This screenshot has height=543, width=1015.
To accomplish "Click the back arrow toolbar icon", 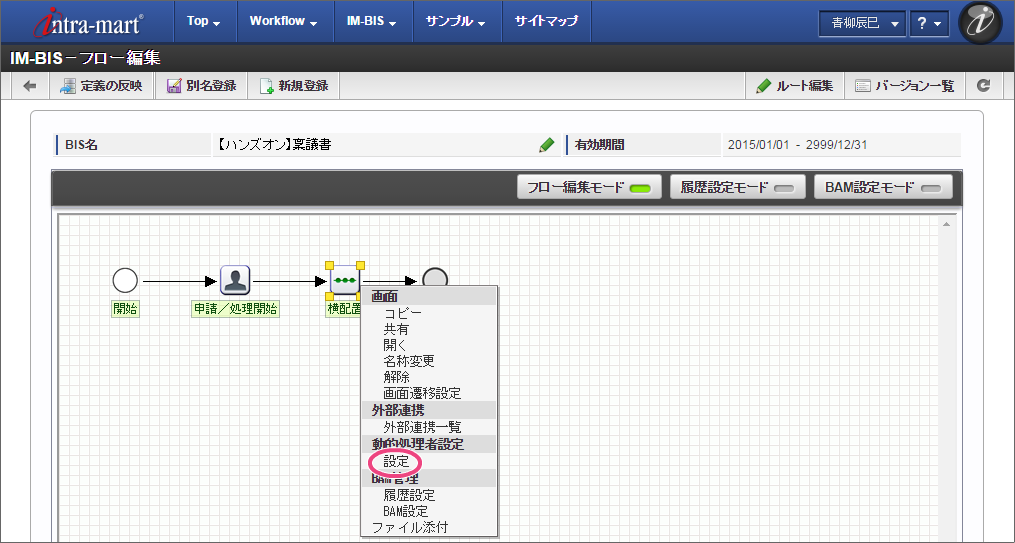I will 30,85.
